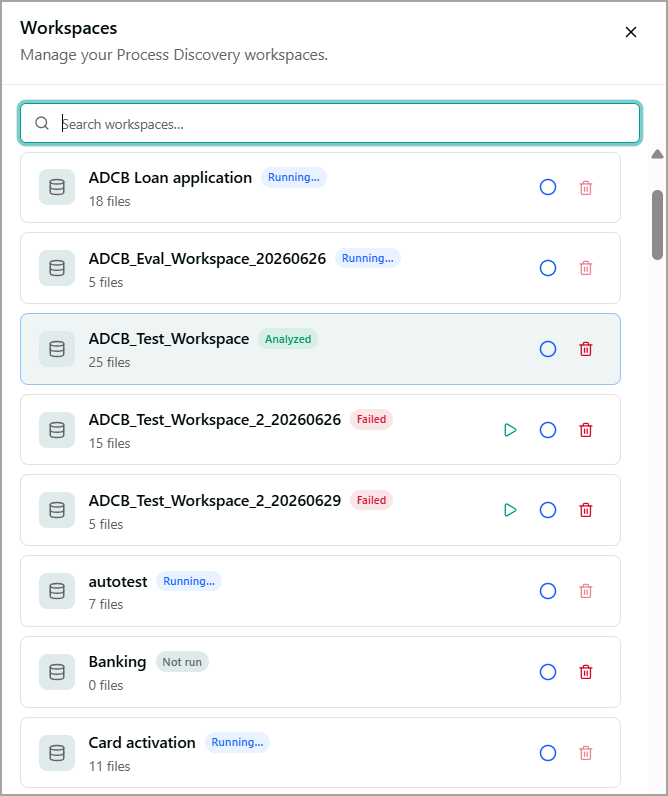Click the 25 files label

tap(109, 362)
